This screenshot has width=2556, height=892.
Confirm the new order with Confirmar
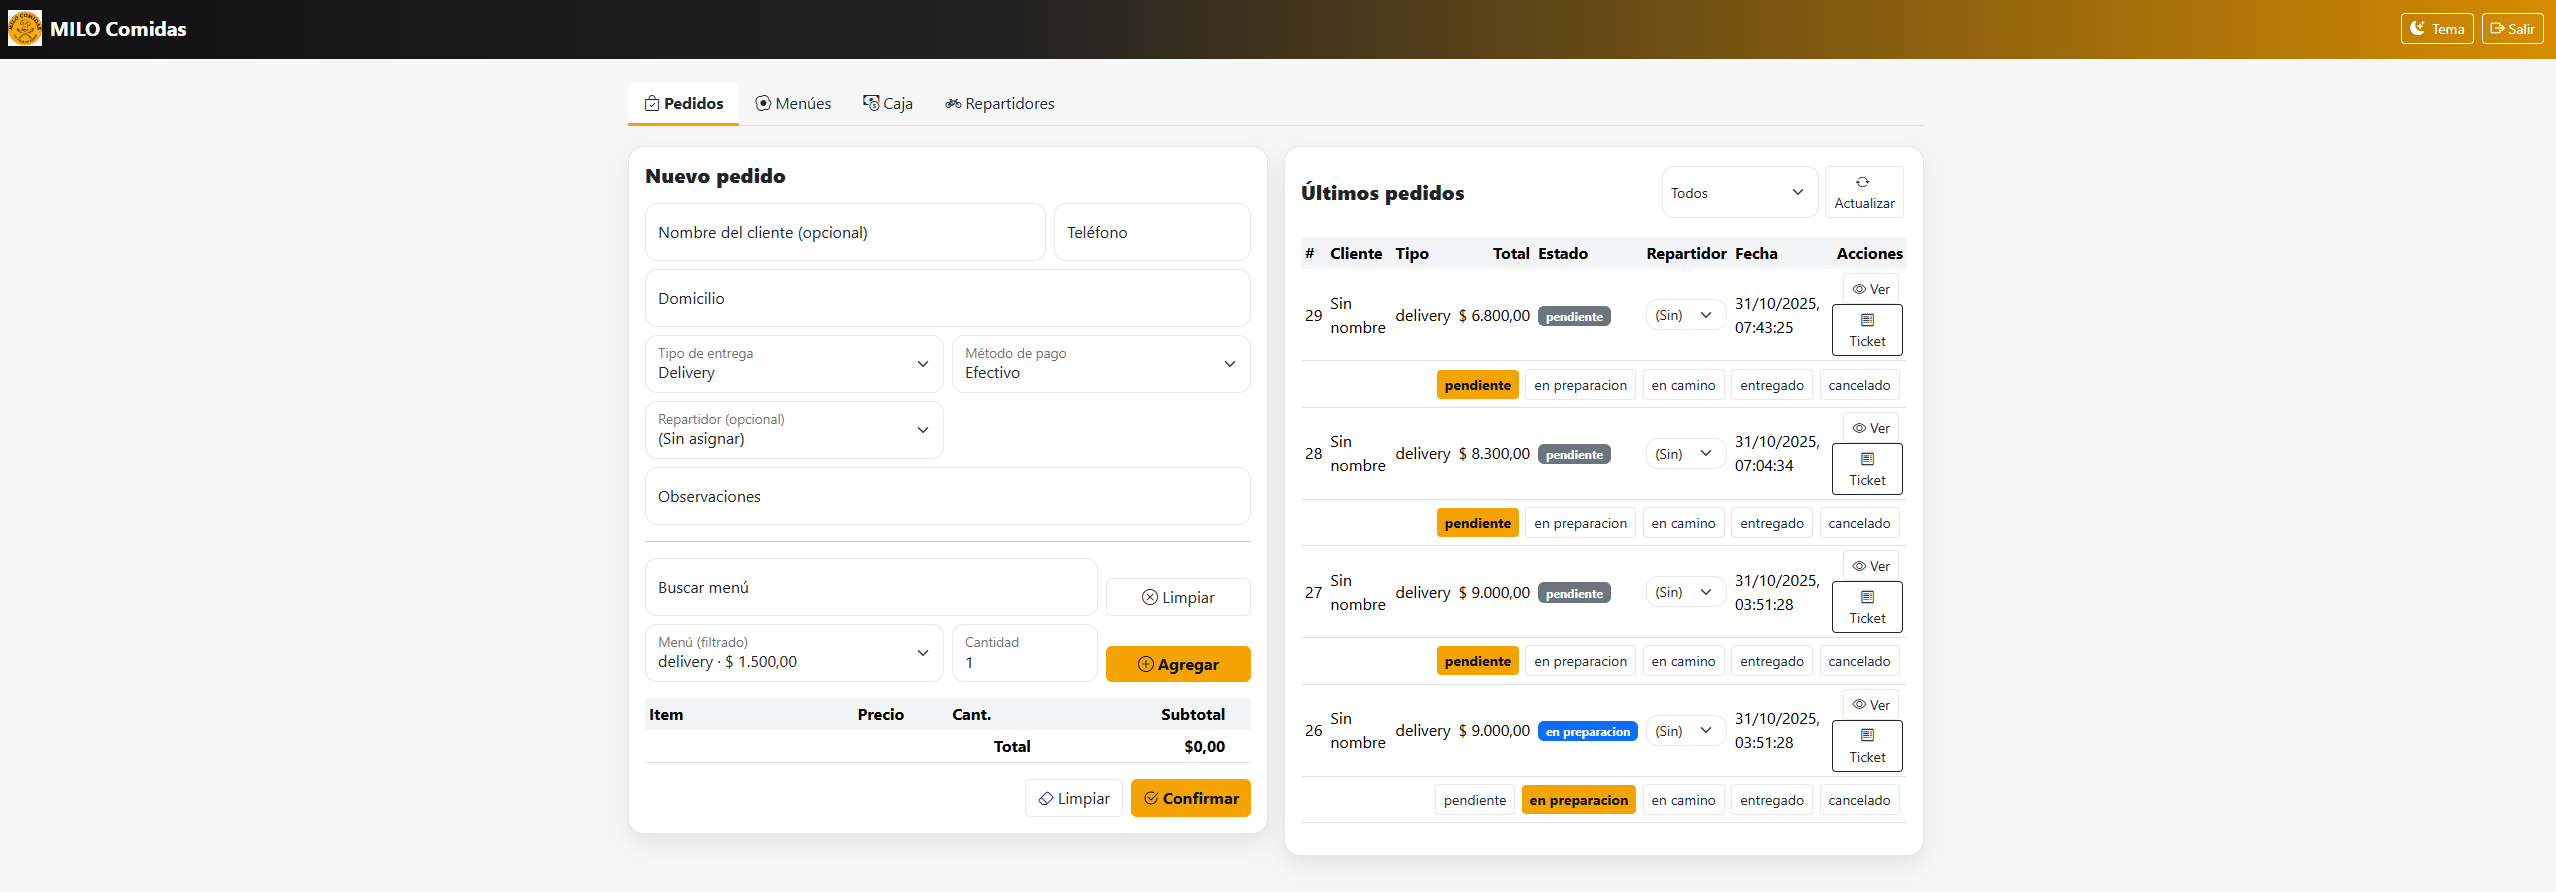pos(1190,798)
